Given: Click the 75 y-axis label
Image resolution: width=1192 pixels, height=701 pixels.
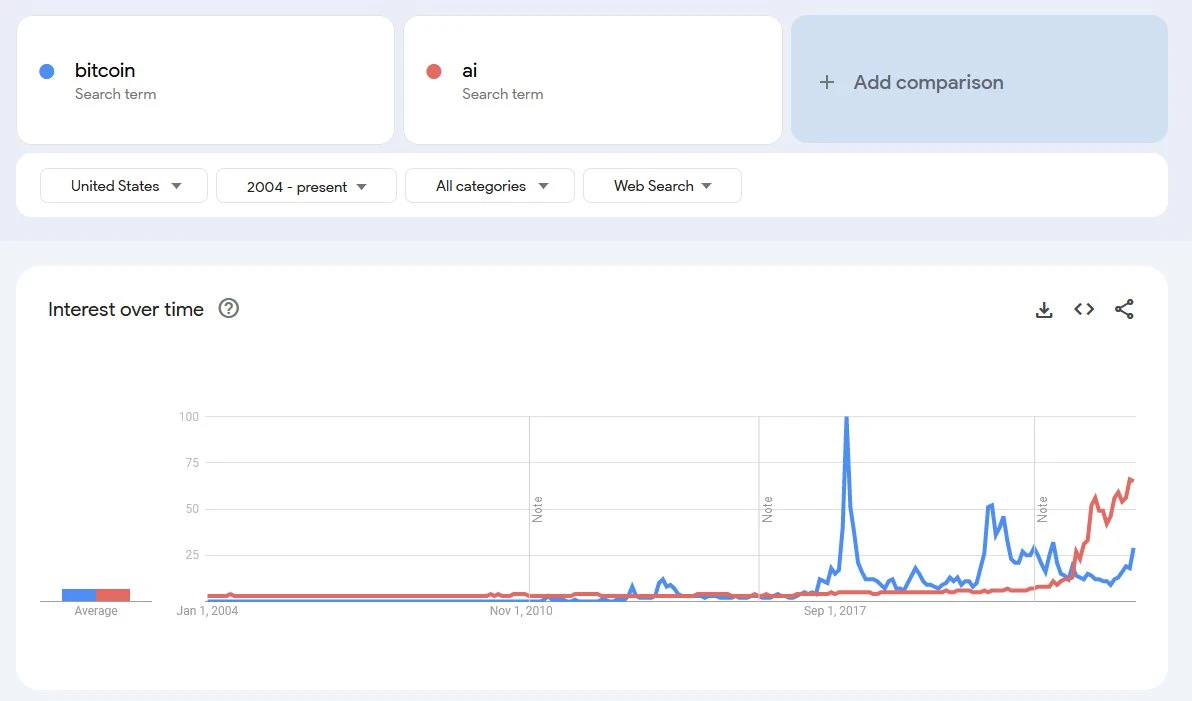Looking at the screenshot, I should [192, 463].
